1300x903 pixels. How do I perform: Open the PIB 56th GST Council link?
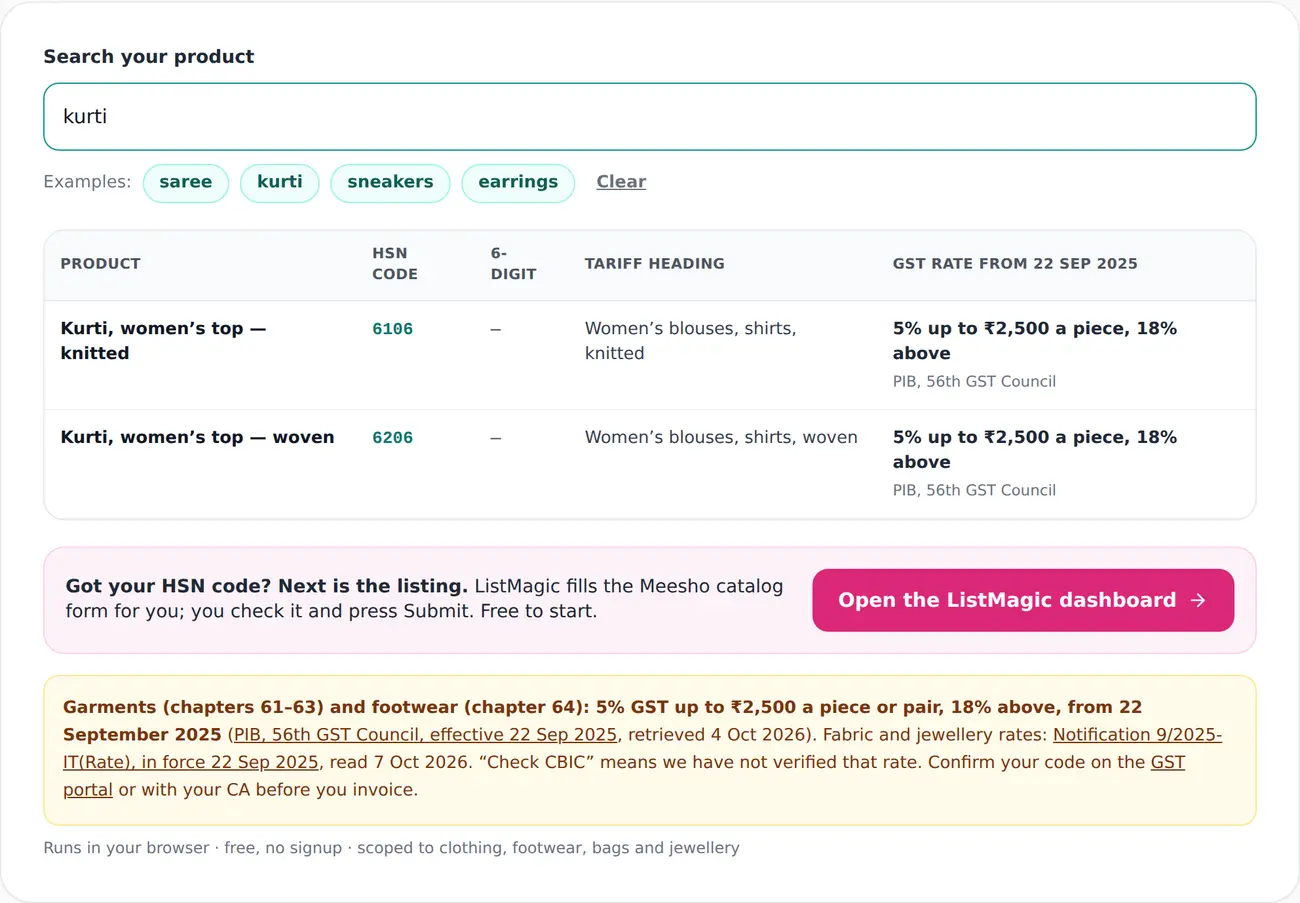(x=425, y=735)
